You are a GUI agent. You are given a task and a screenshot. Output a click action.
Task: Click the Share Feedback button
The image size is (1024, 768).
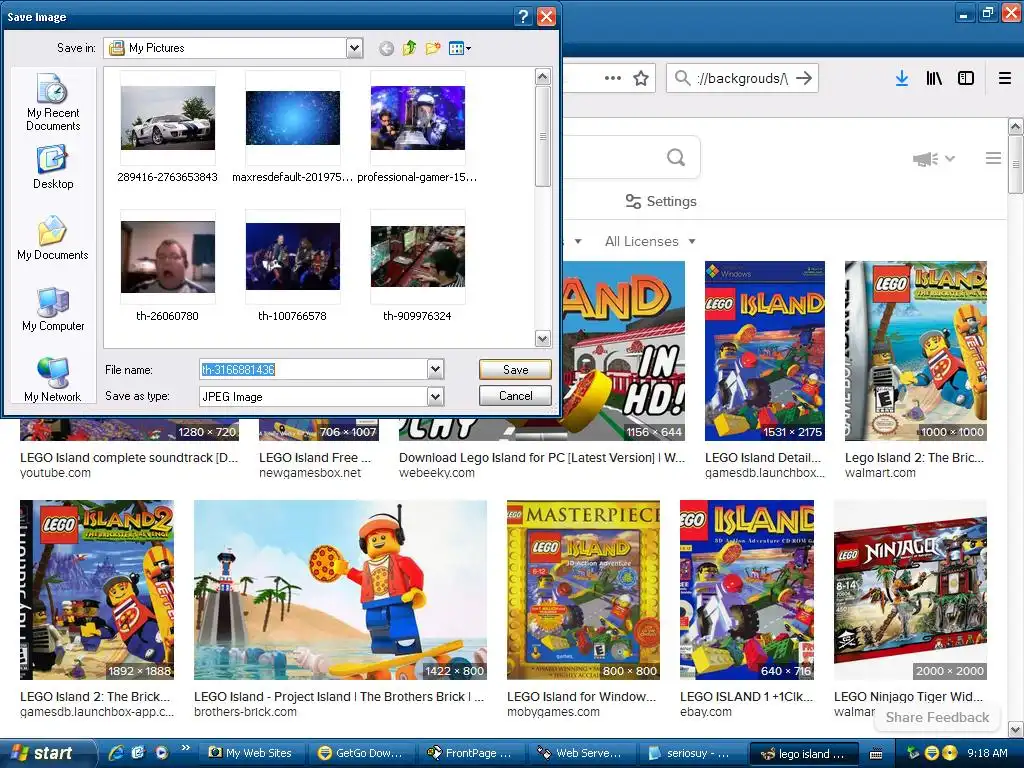pos(937,717)
